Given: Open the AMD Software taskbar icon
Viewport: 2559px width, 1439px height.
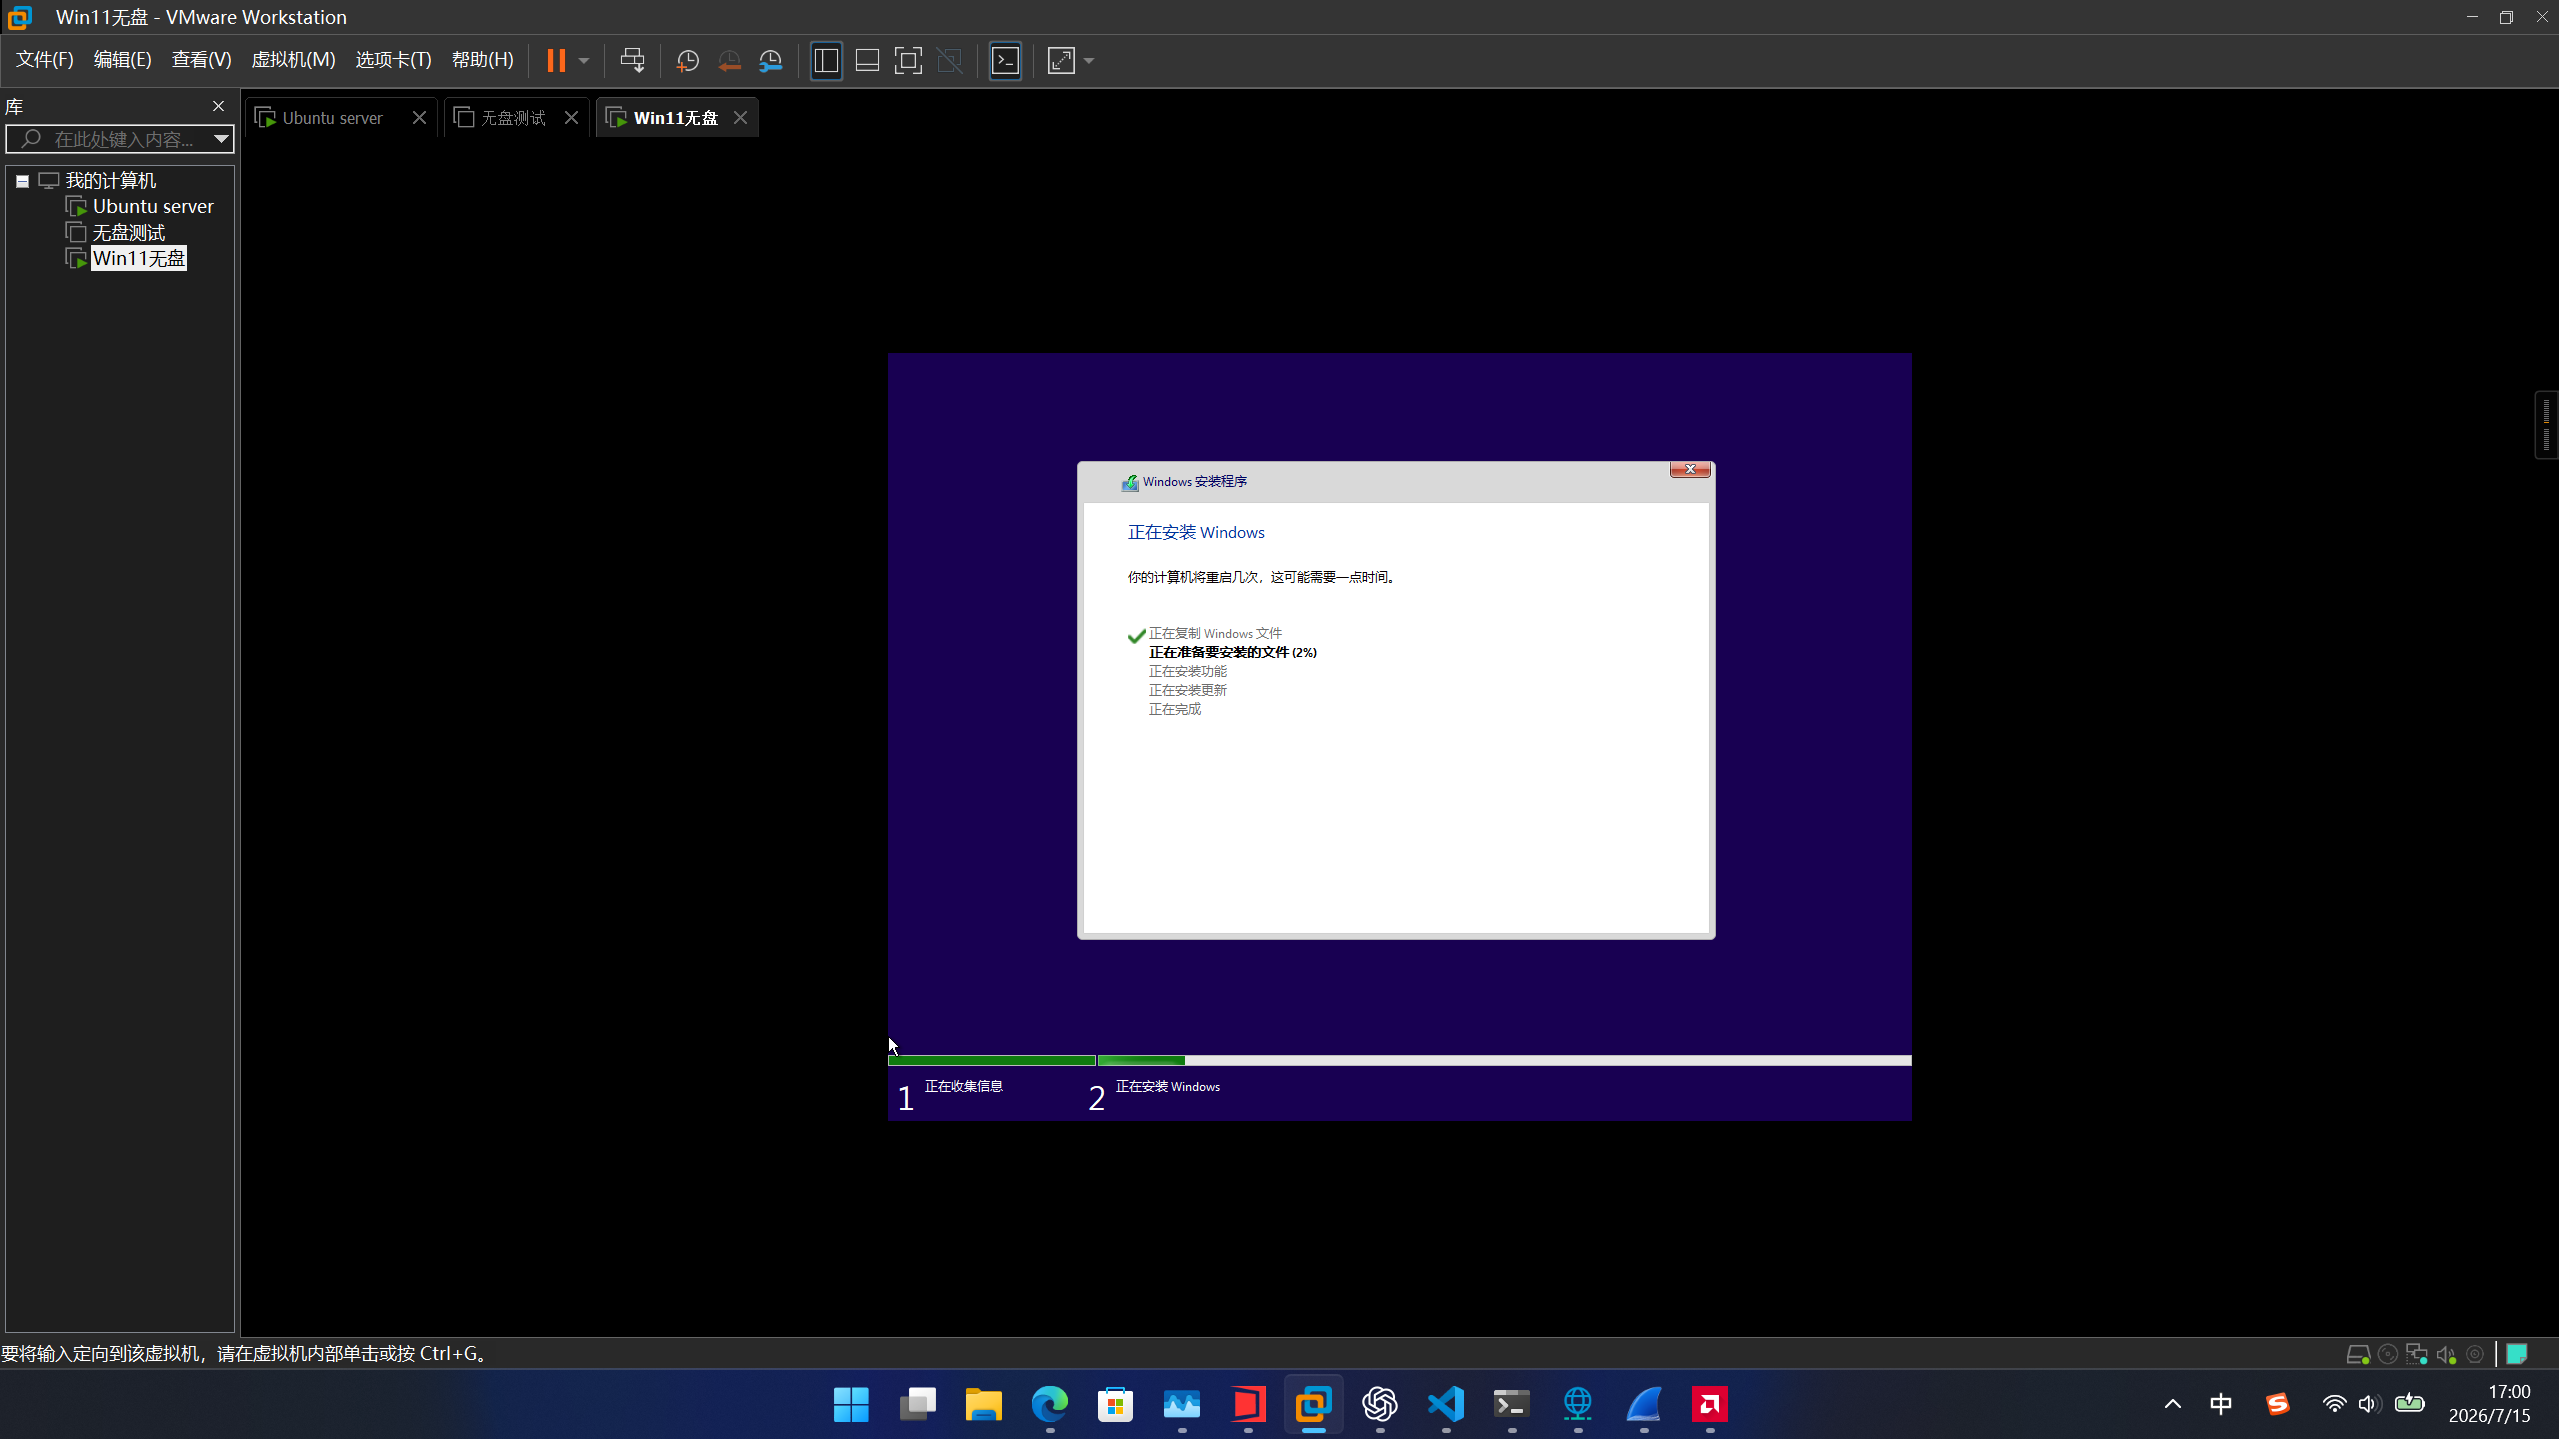Looking at the screenshot, I should (1709, 1404).
